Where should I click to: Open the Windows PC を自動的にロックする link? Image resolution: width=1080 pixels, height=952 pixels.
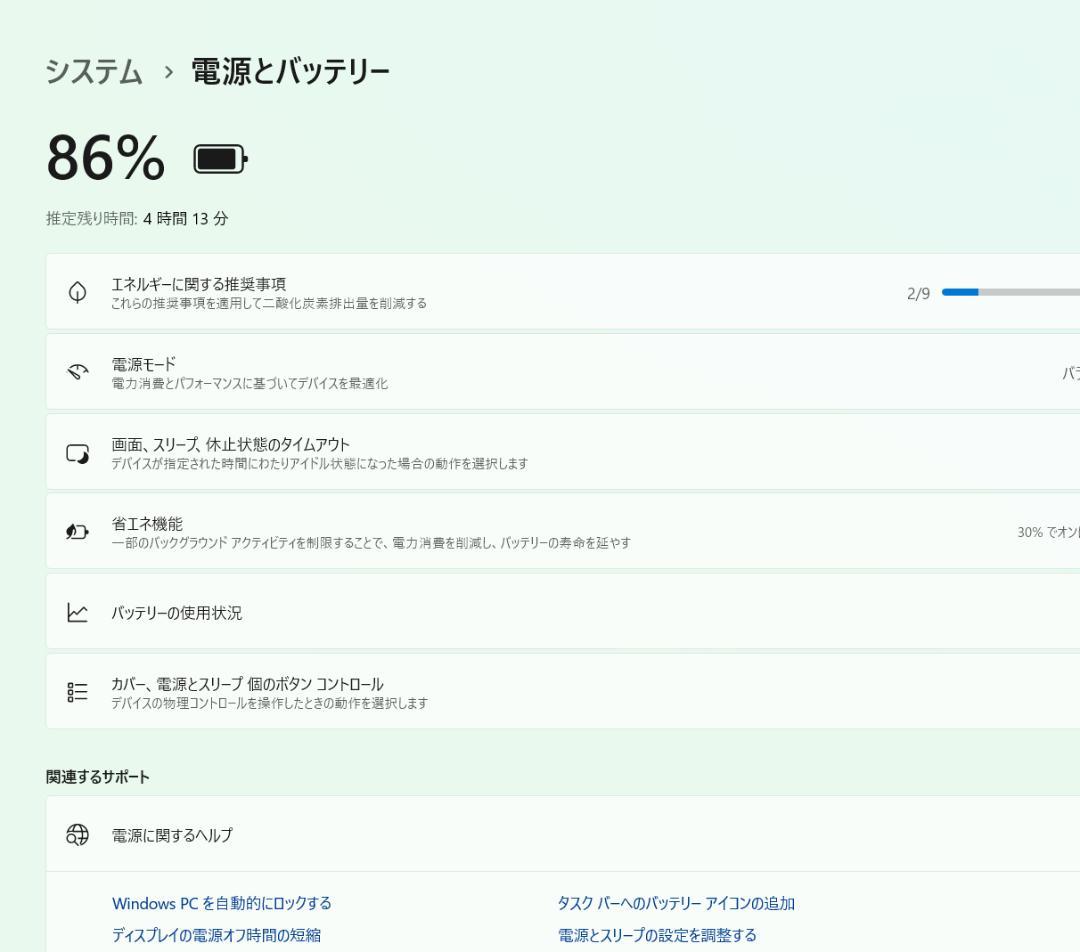(x=222, y=903)
